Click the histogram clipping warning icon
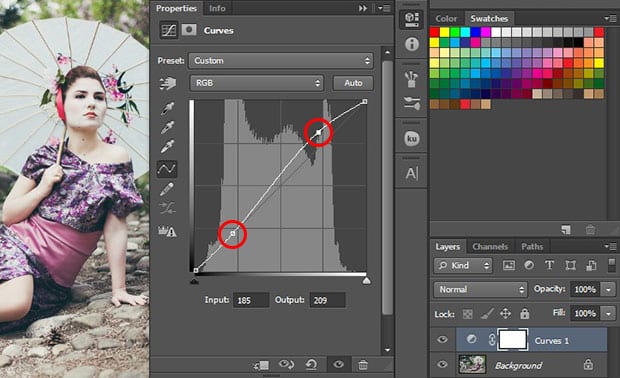 [167, 231]
